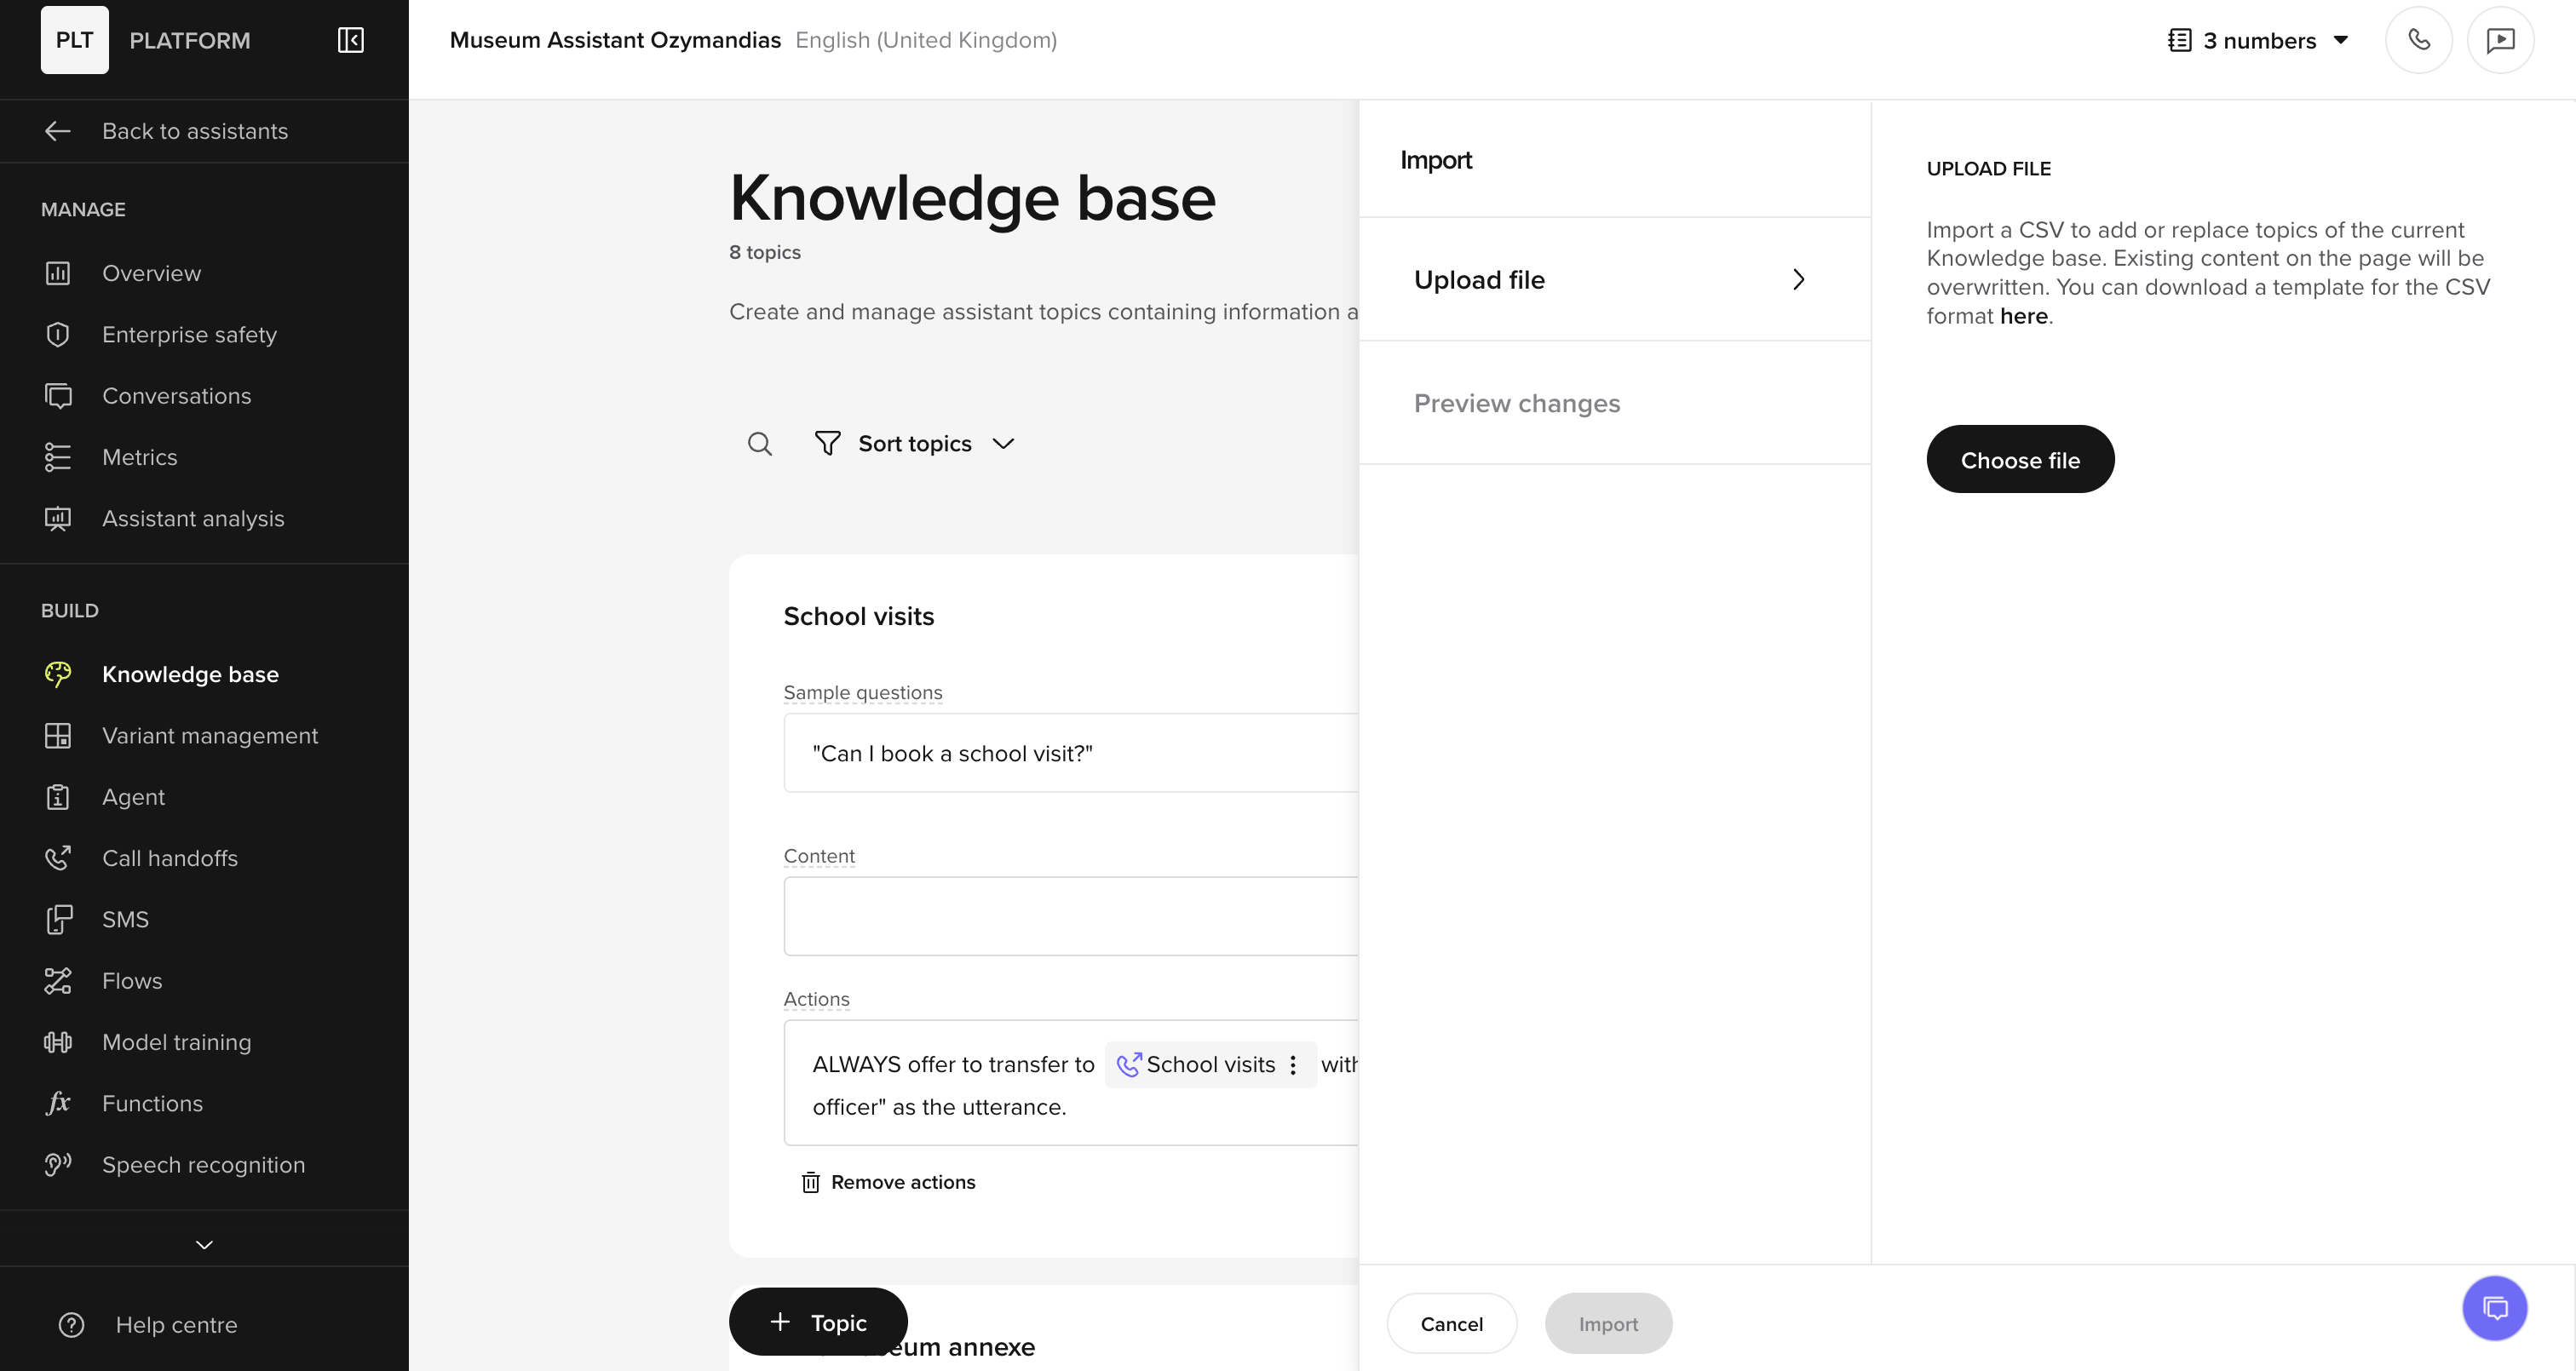The height and width of the screenshot is (1371, 2576).
Task: Open the chat preview icon in header
Action: click(2500, 40)
